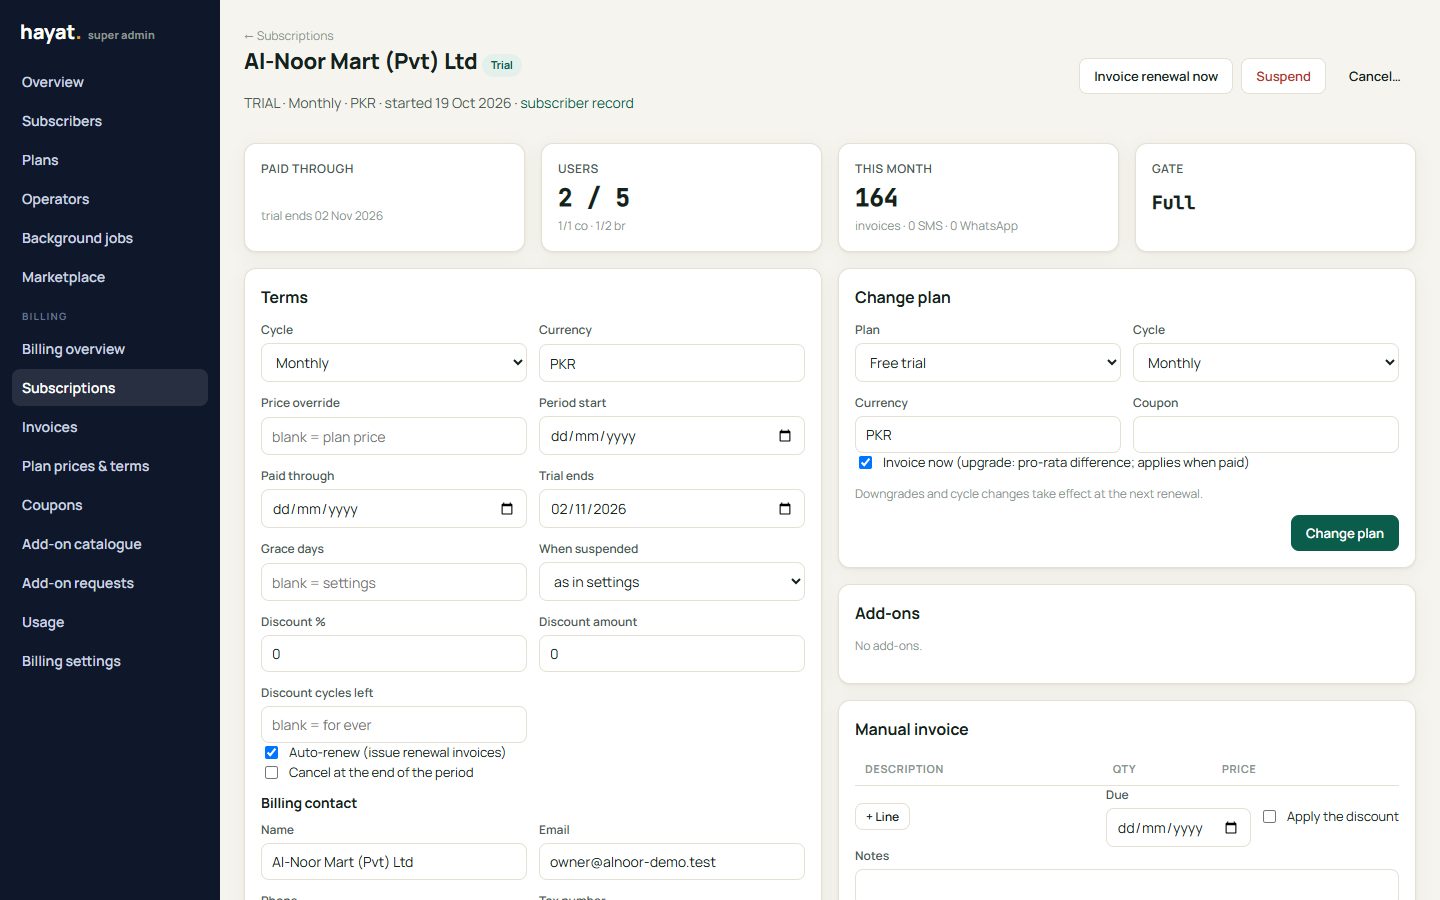Enable Cancel at the end of the period
The width and height of the screenshot is (1440, 900).
[271, 772]
